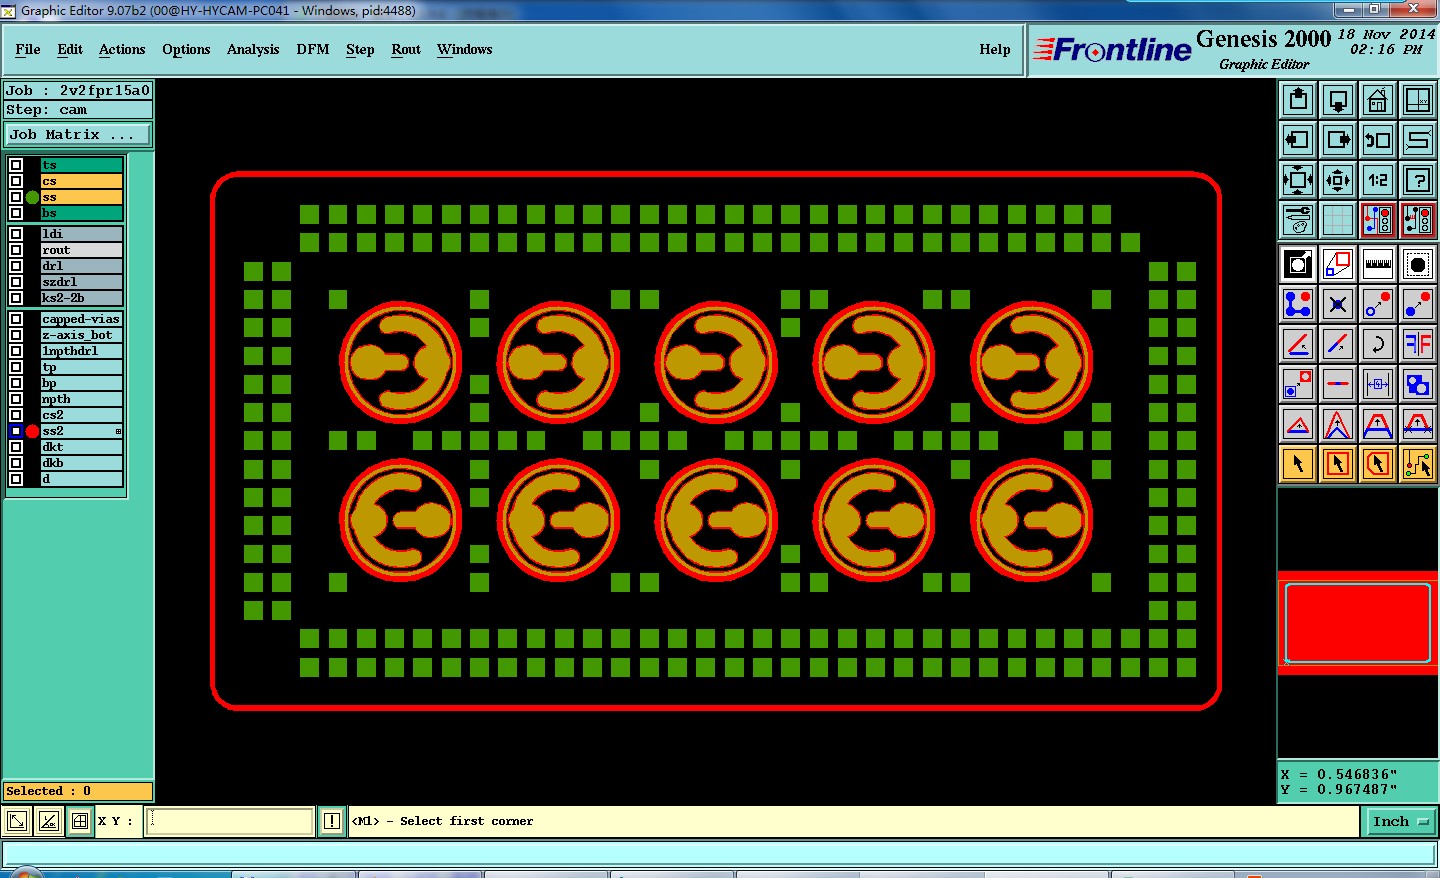This screenshot has height=878, width=1440.
Task: Click the ruler measurement tool icon
Action: 1378,264
